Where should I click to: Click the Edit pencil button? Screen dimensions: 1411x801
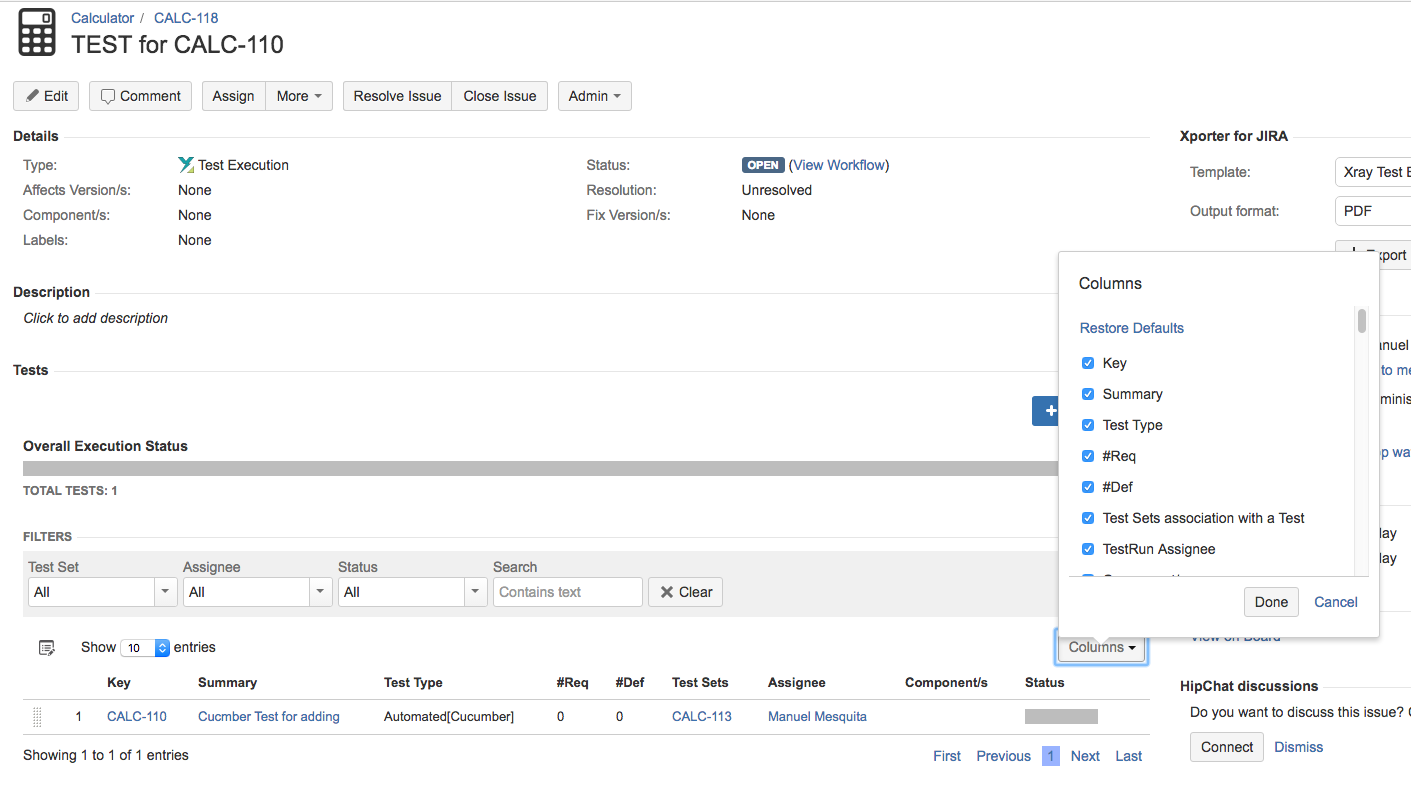[46, 96]
